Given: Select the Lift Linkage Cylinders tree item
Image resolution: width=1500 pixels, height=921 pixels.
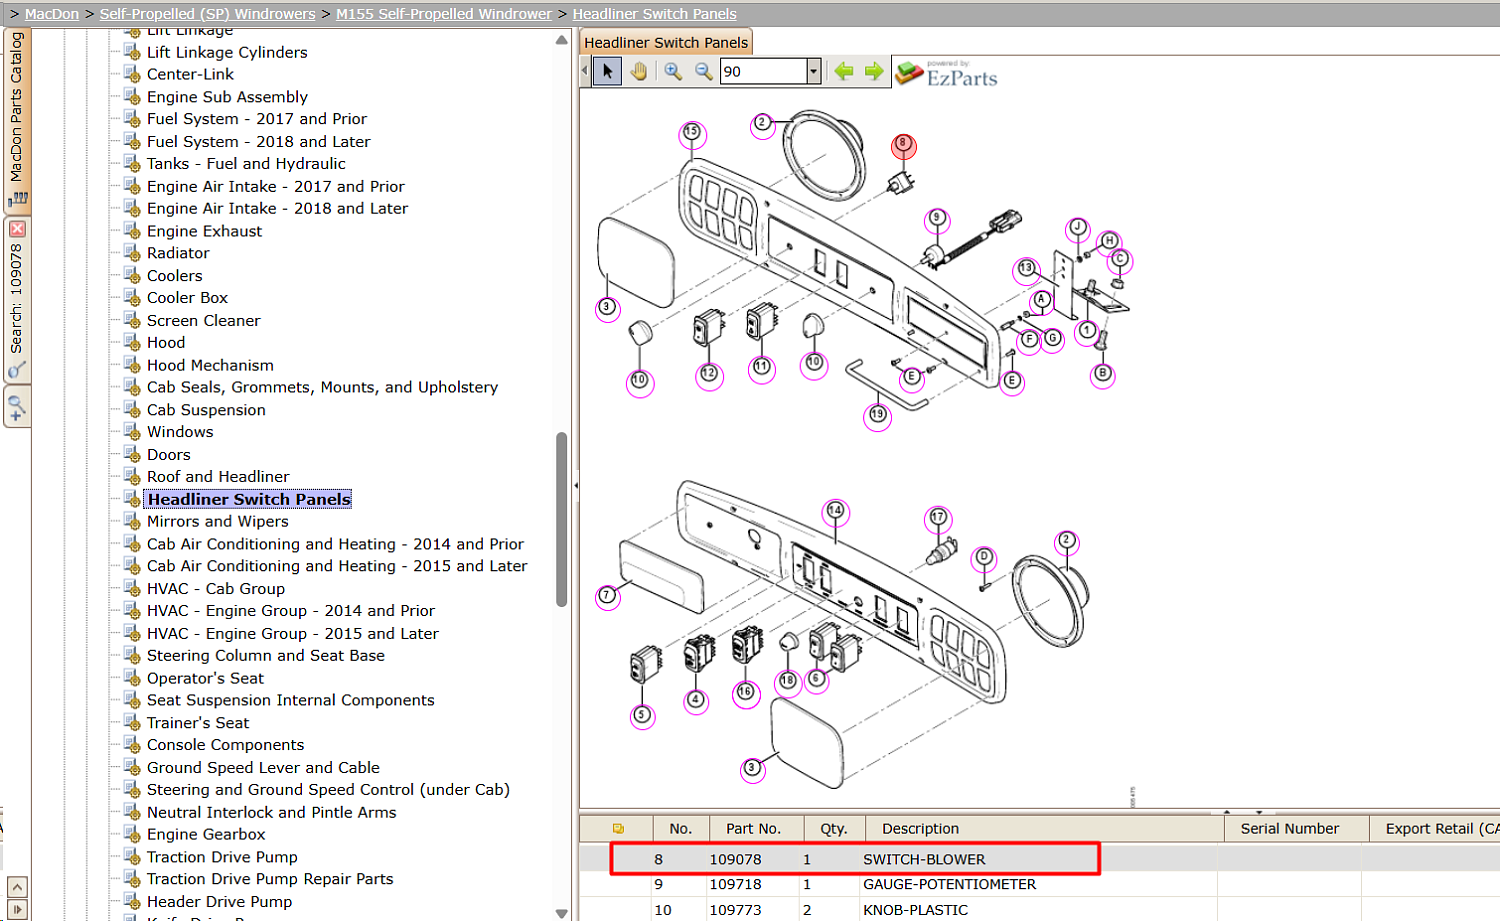Looking at the screenshot, I should (x=227, y=52).
